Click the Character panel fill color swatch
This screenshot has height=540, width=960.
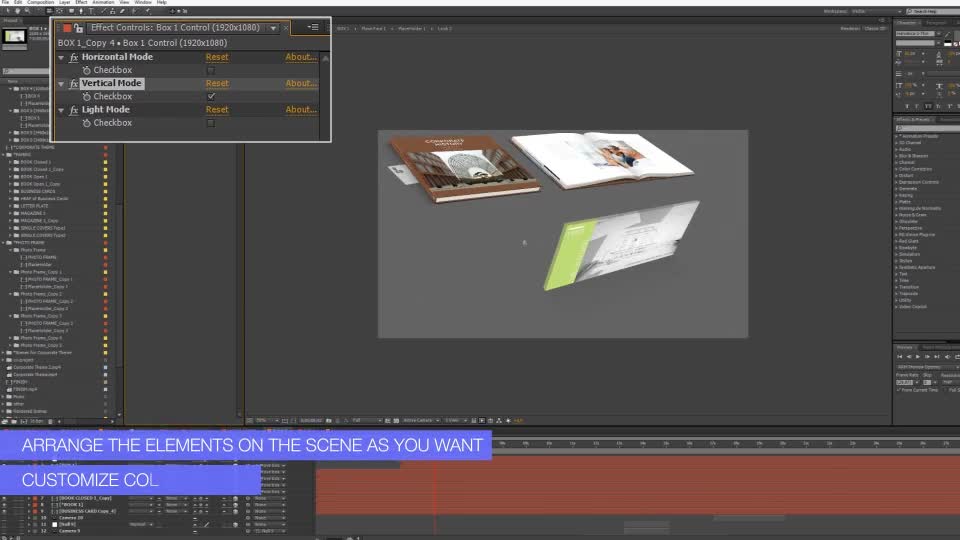point(948,43)
